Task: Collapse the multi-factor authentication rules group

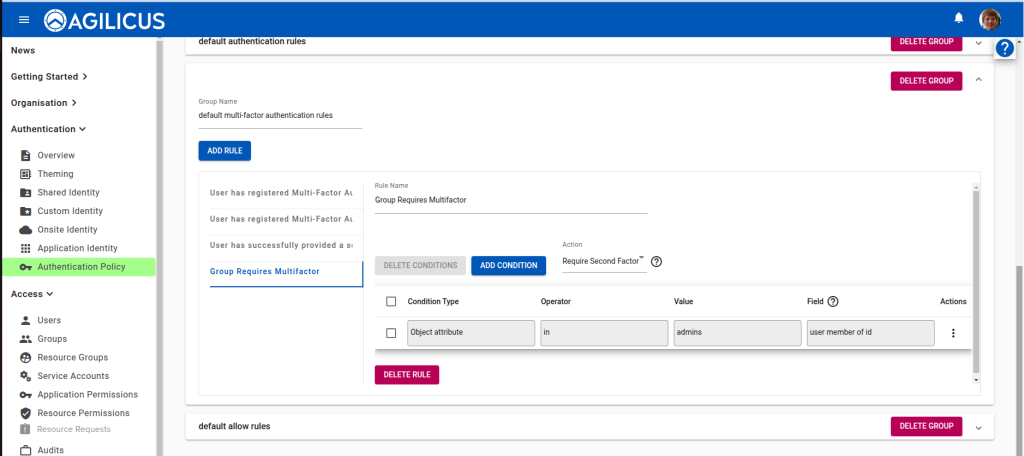Action: (978, 80)
